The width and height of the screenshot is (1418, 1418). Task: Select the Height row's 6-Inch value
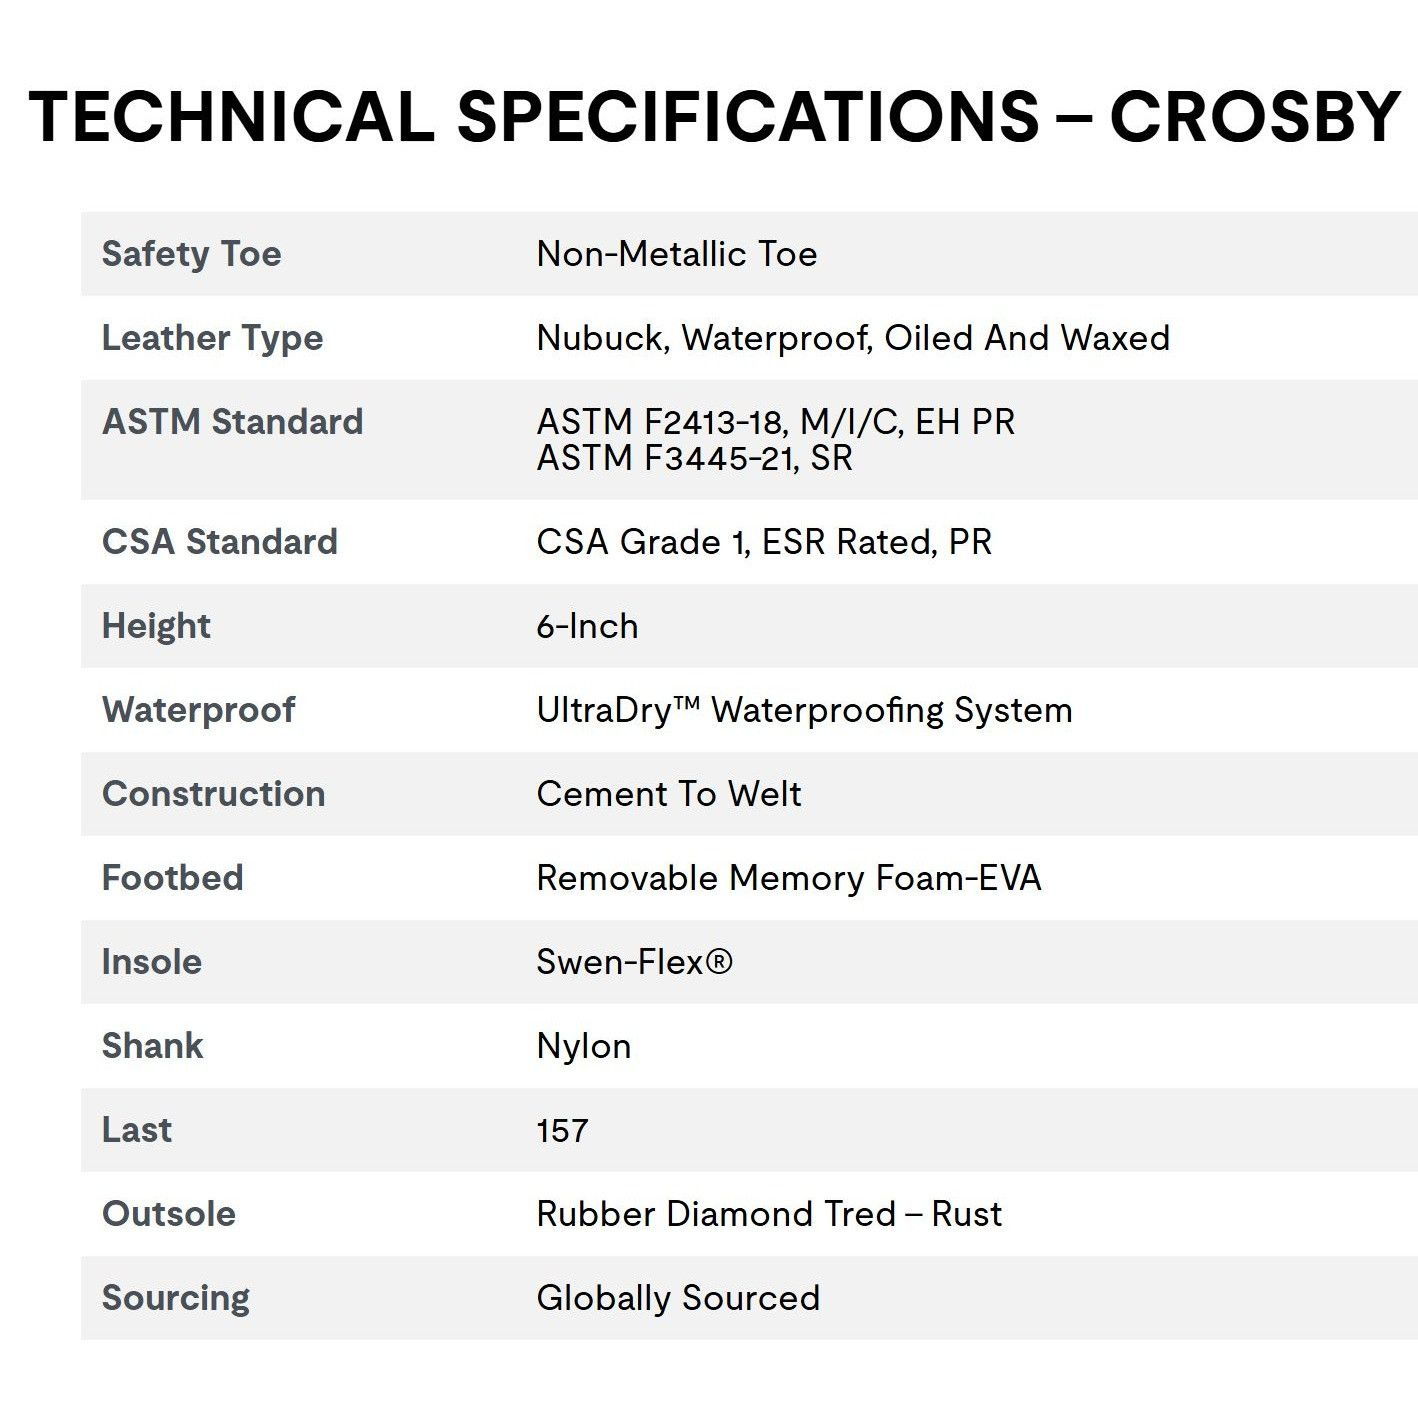pos(587,626)
